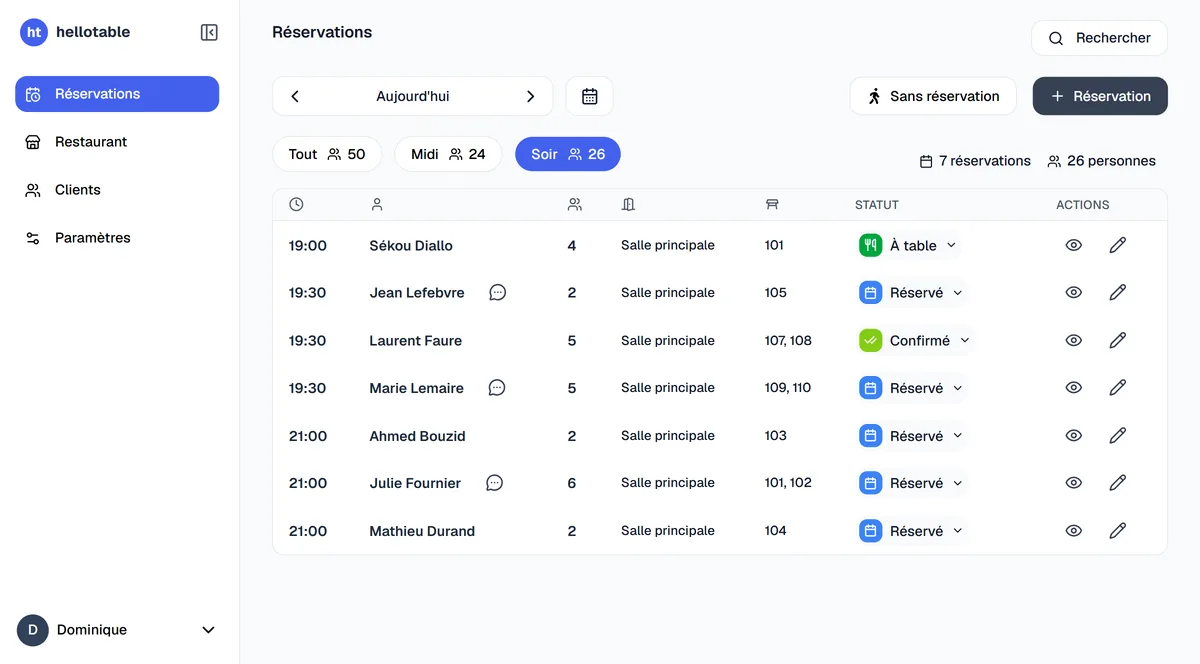The image size is (1200, 664).
Task: Select the Soir 26 filter tab
Action: 568,154
